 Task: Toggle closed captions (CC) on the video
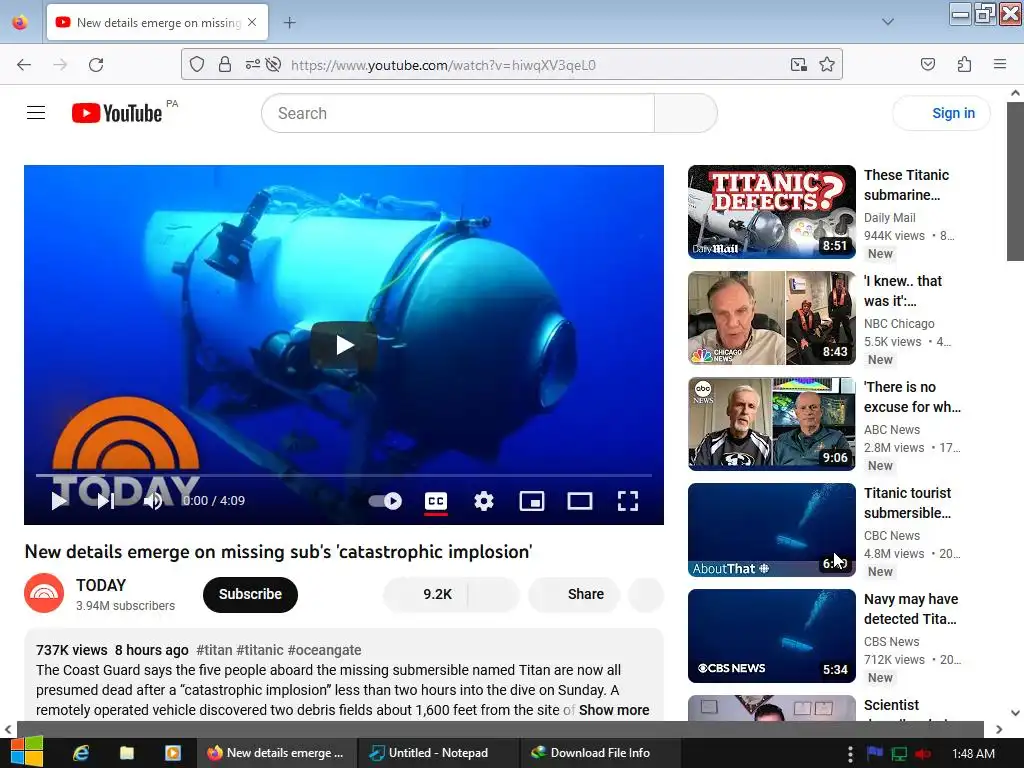[436, 501]
